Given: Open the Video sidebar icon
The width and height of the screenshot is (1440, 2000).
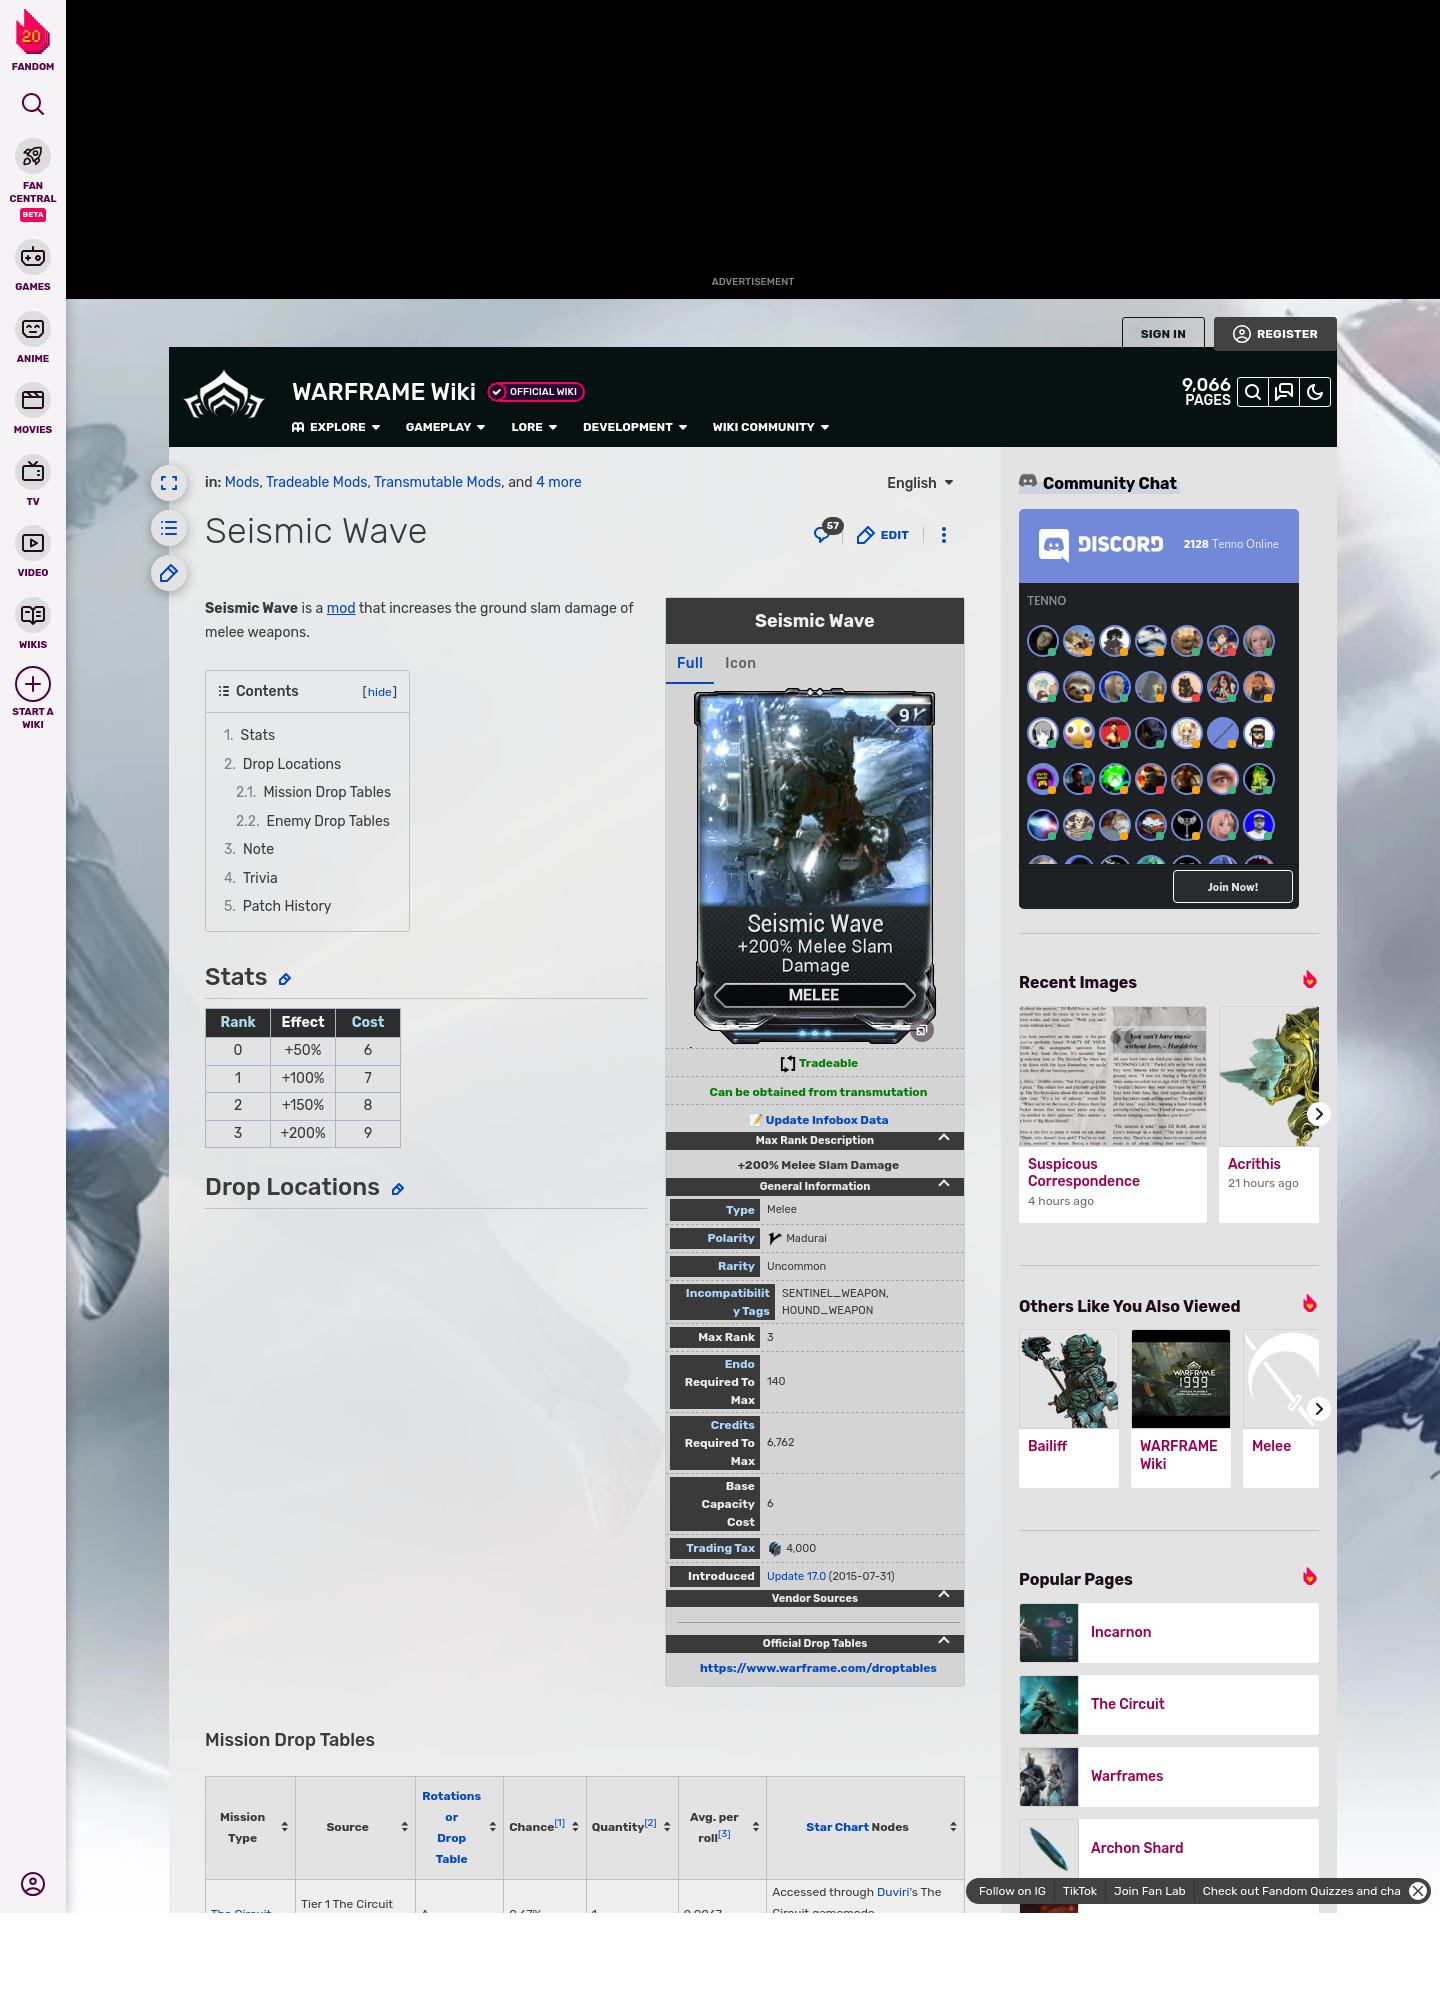Looking at the screenshot, I should pyautogui.click(x=33, y=543).
